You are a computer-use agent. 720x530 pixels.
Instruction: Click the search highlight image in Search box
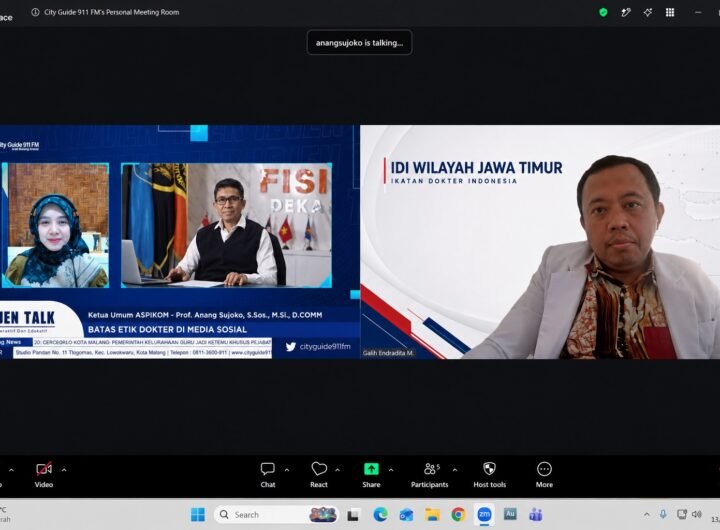pyautogui.click(x=323, y=515)
